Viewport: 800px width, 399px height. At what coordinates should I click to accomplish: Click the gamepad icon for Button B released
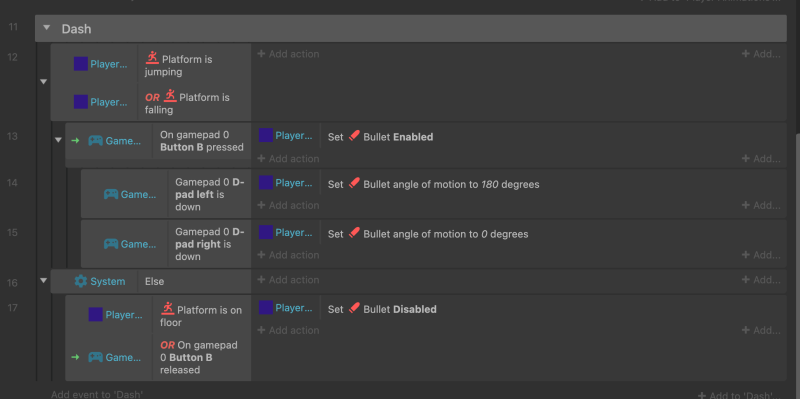[x=95, y=357]
